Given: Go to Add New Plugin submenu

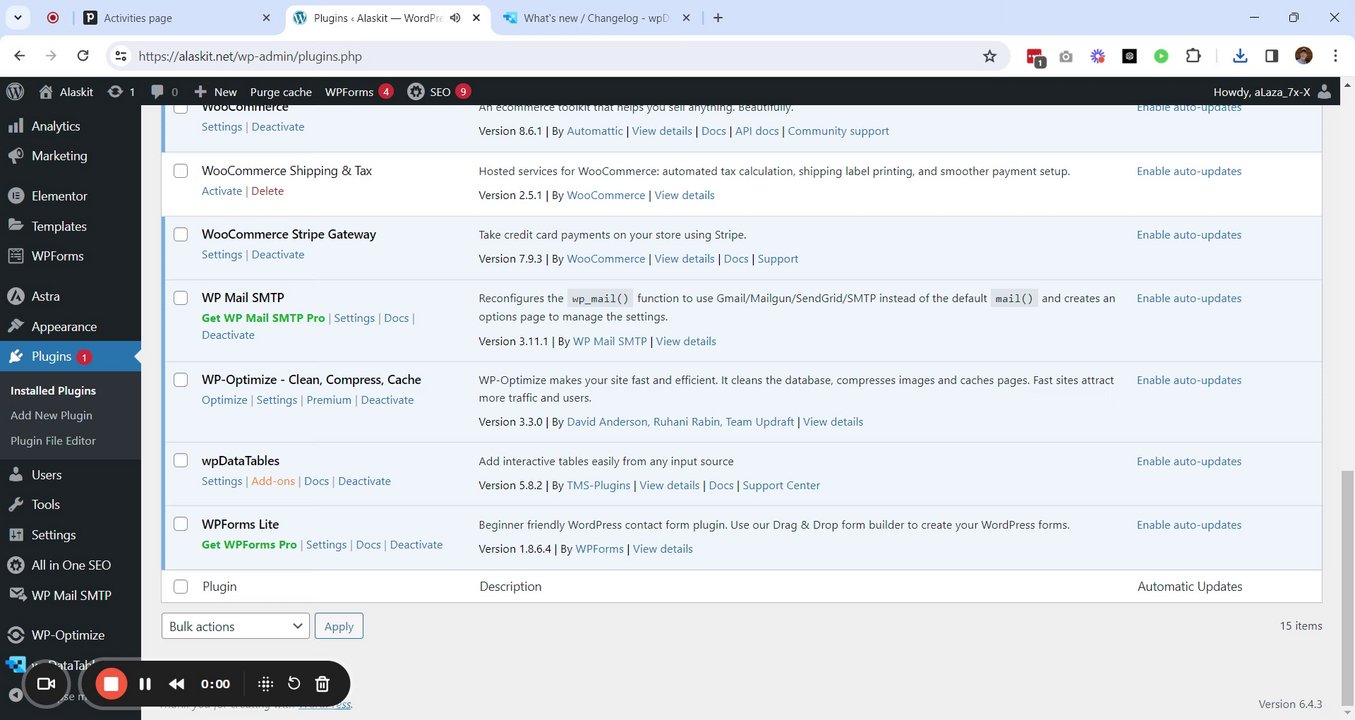Looking at the screenshot, I should [x=51, y=416].
